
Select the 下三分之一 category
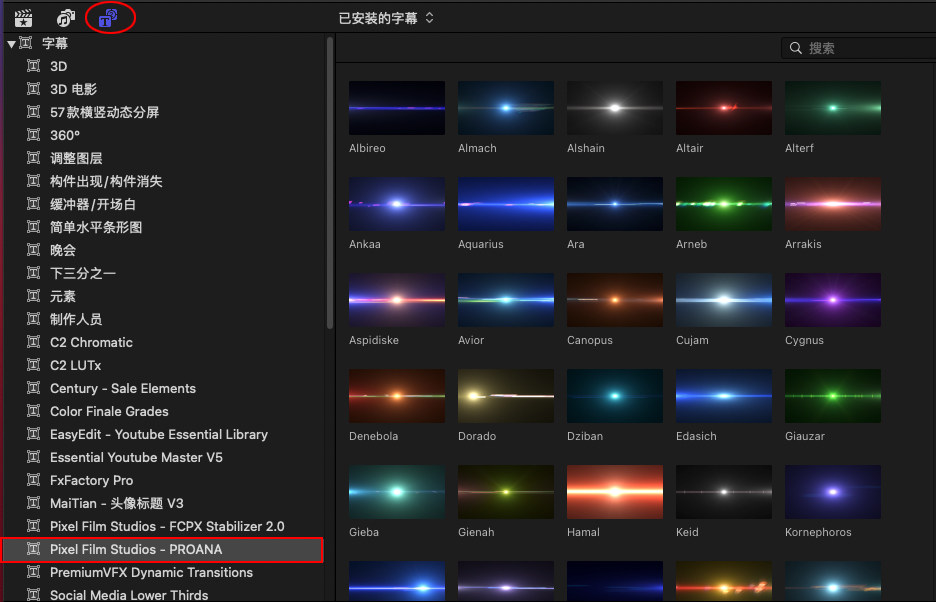[164, 274]
